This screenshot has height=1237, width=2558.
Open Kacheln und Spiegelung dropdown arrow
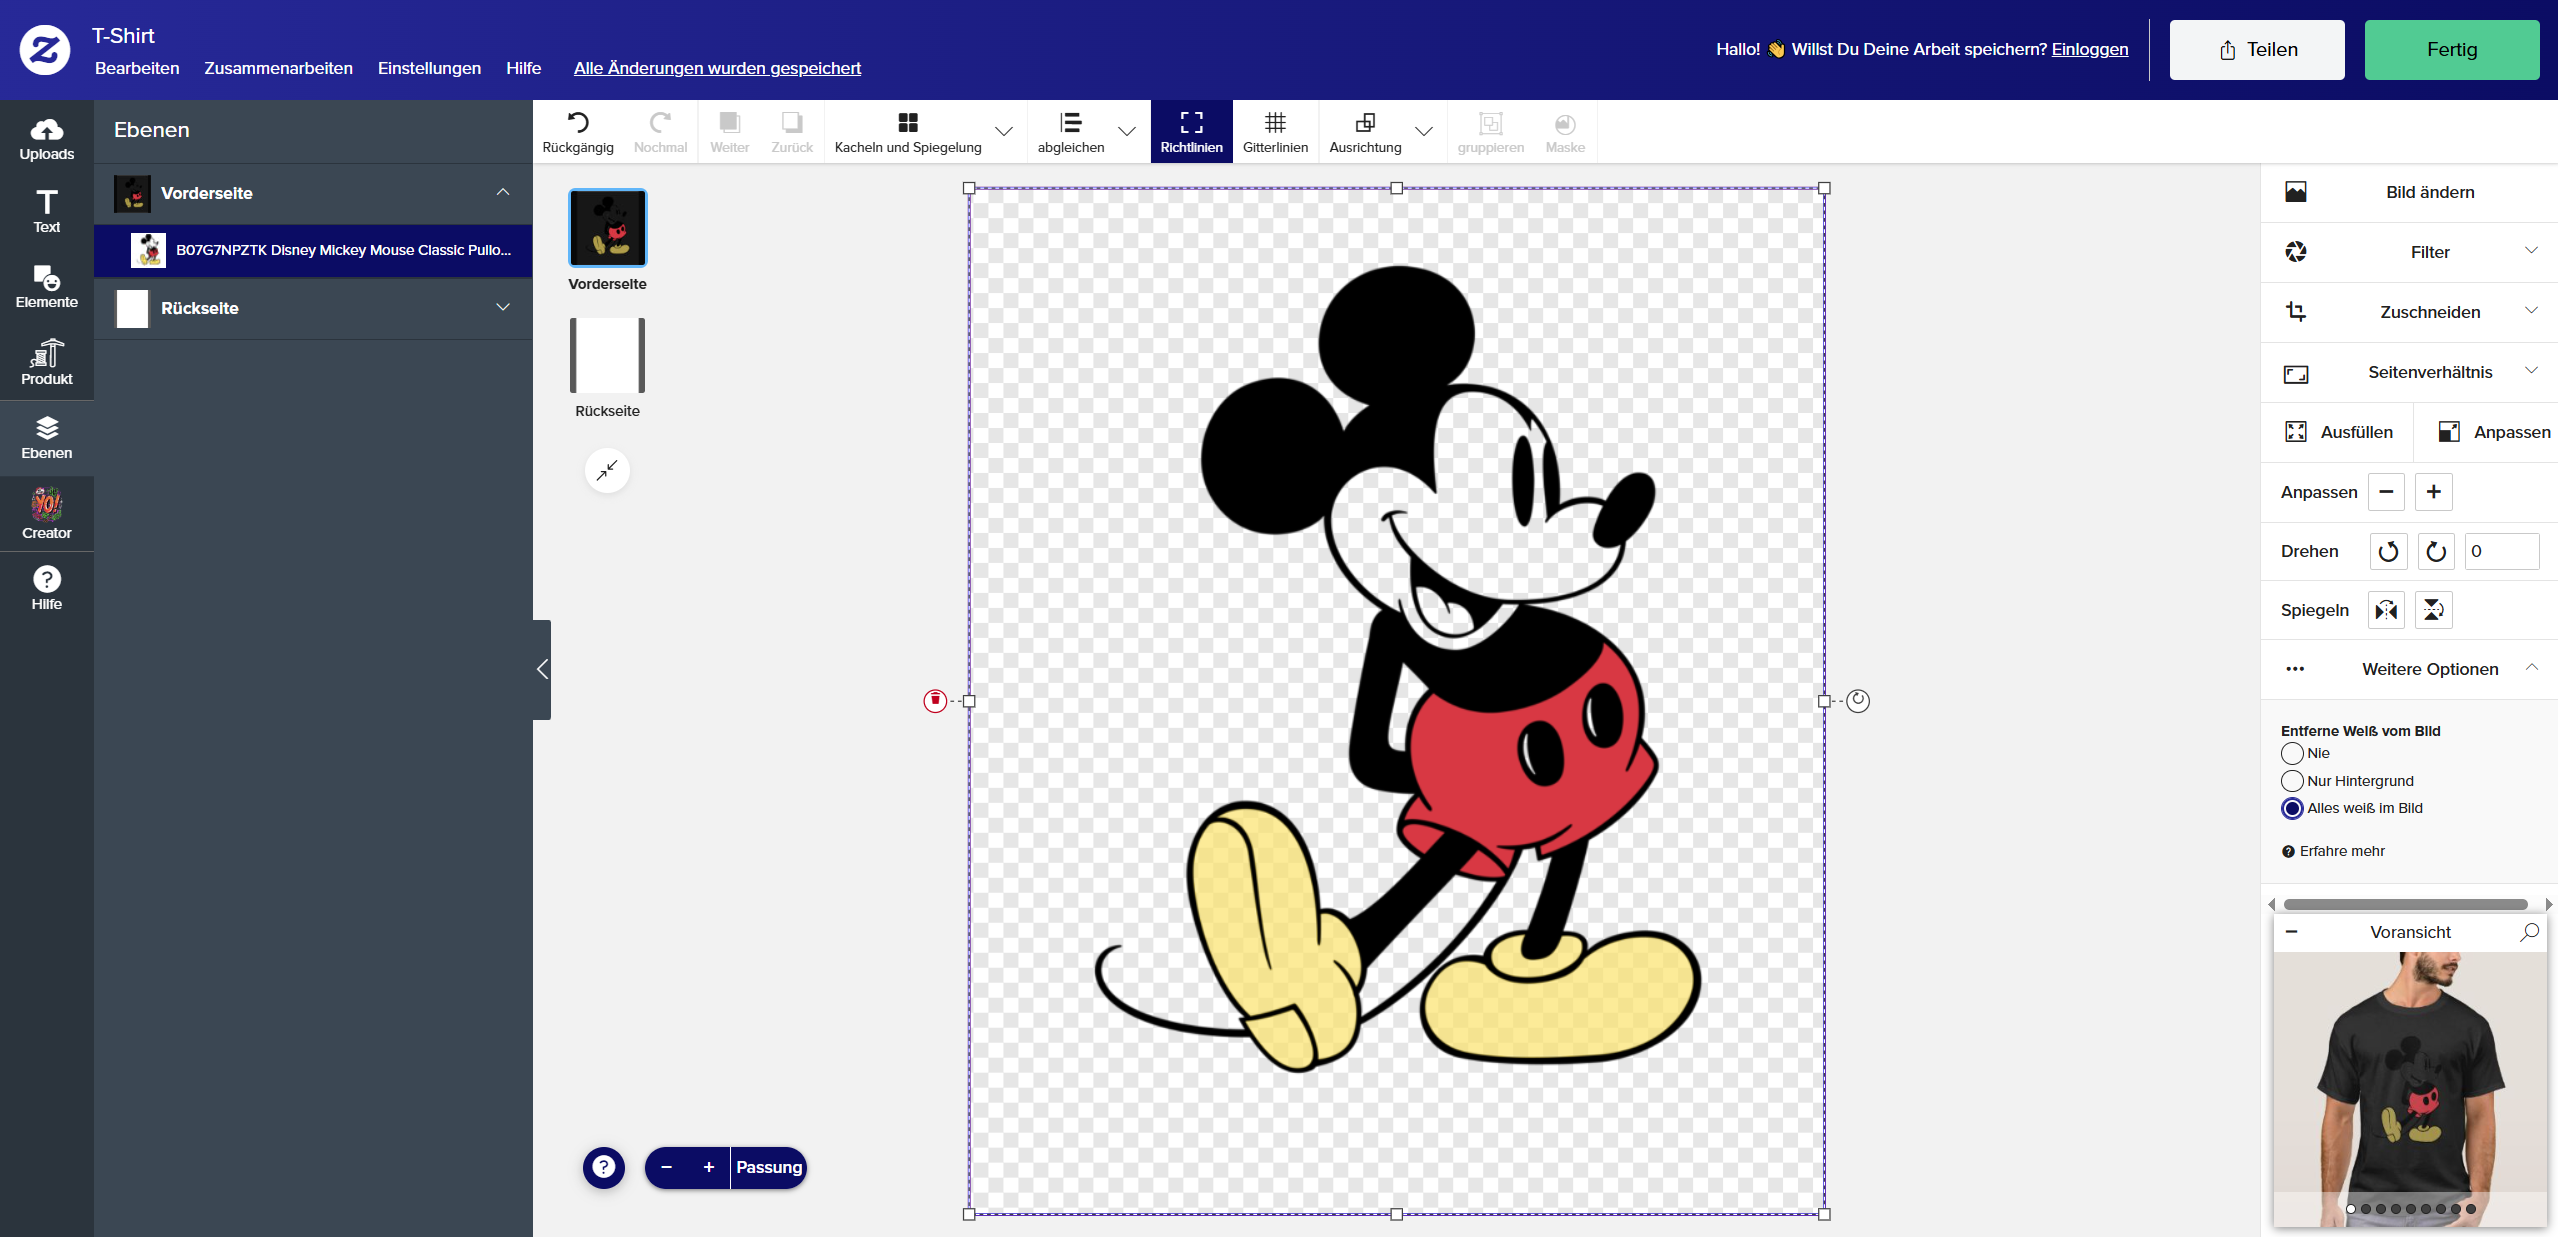tap(1004, 132)
